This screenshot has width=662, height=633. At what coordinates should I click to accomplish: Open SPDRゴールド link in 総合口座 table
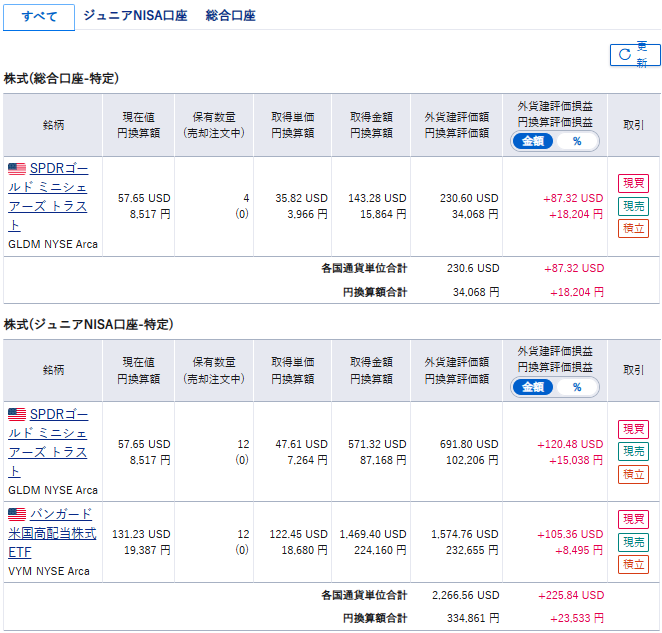(x=48, y=197)
